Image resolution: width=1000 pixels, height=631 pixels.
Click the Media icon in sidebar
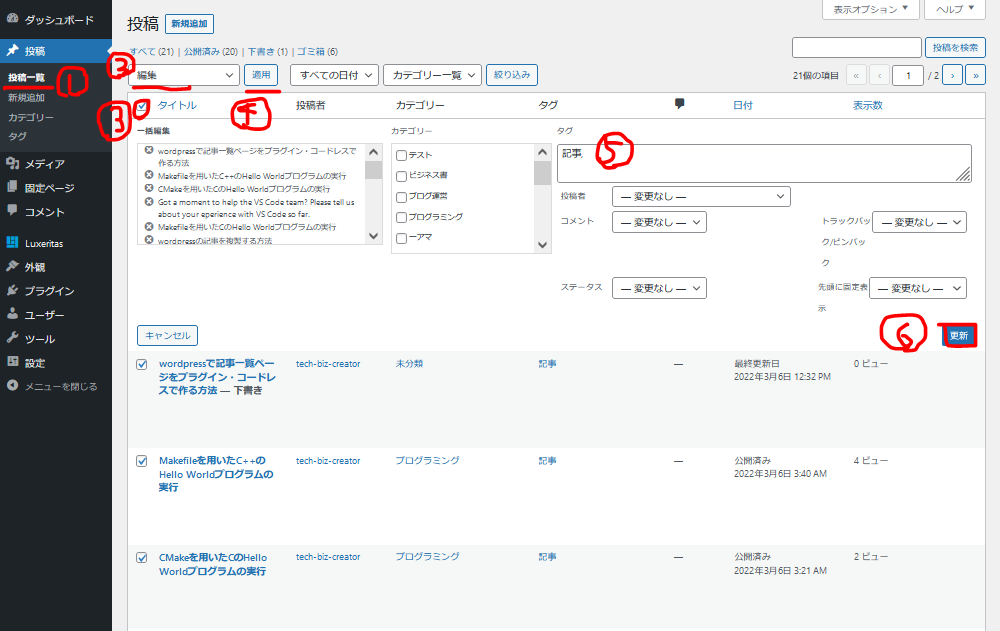pyautogui.click(x=12, y=163)
